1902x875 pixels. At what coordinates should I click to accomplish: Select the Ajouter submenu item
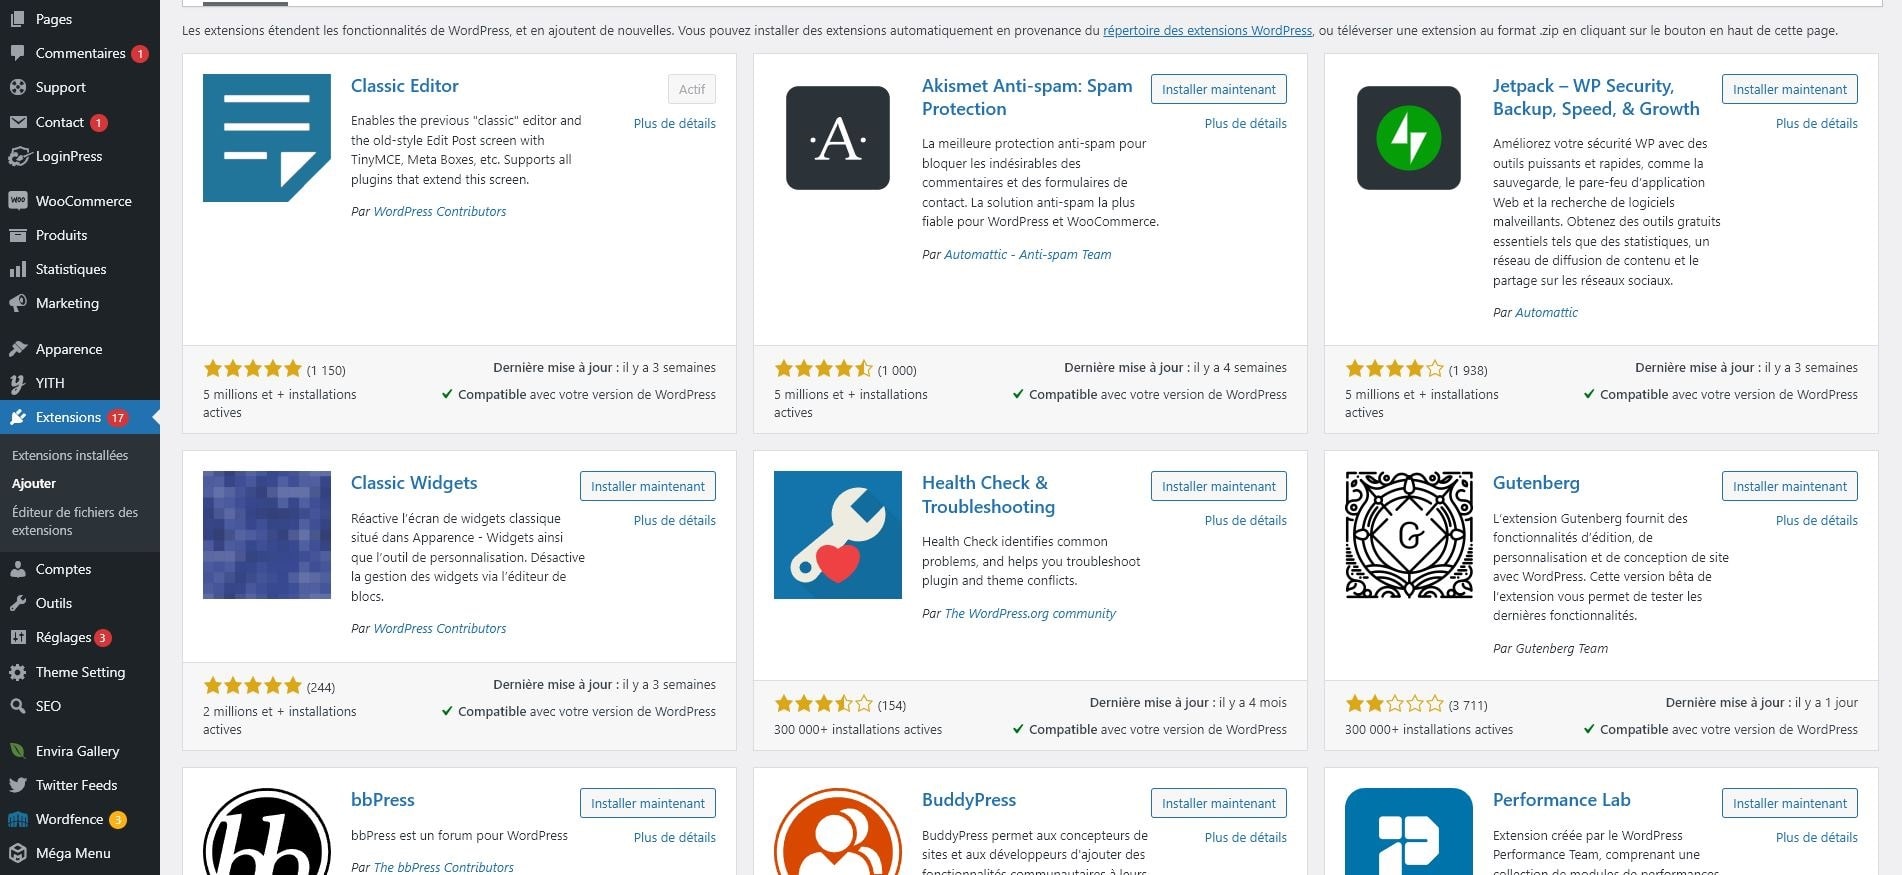[x=34, y=483]
